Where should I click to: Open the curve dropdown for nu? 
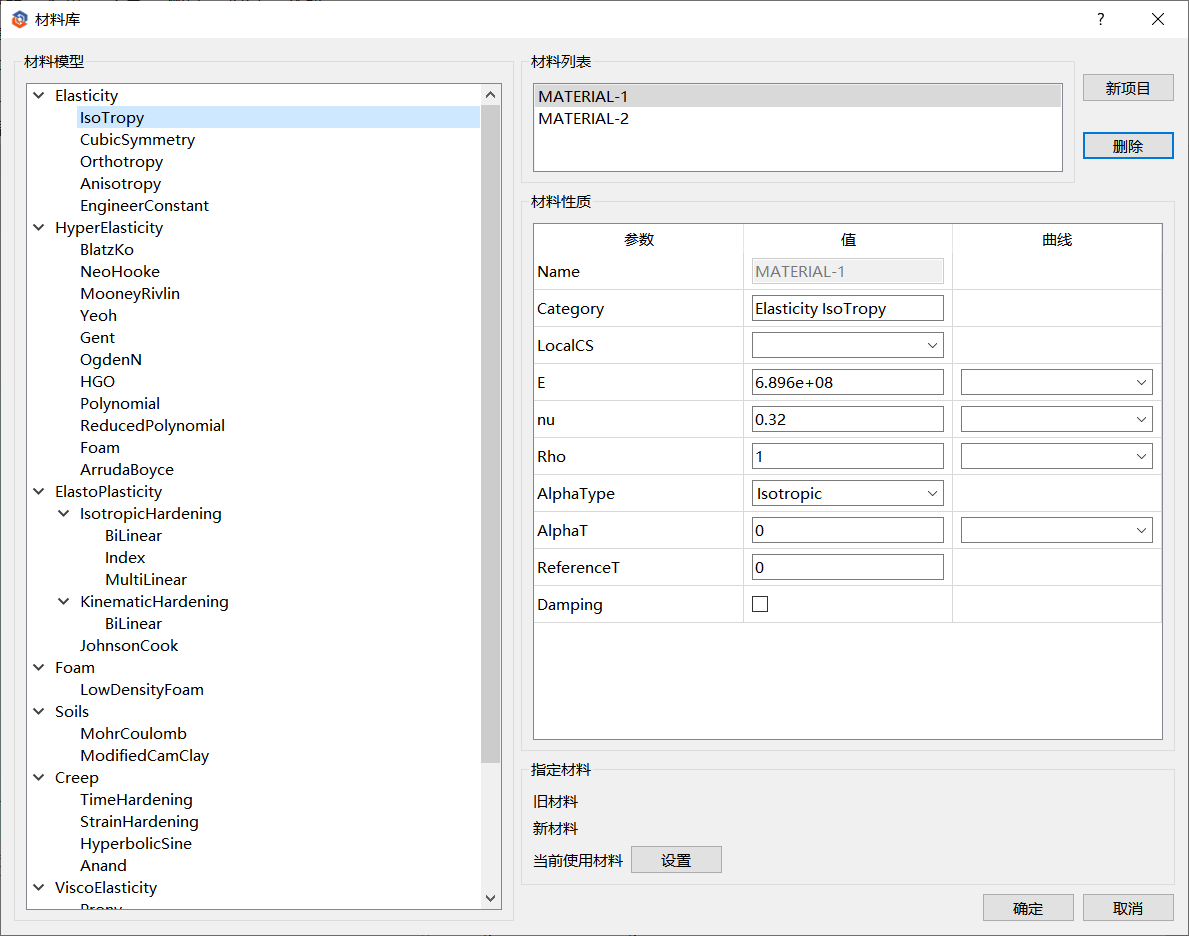[x=1056, y=419]
